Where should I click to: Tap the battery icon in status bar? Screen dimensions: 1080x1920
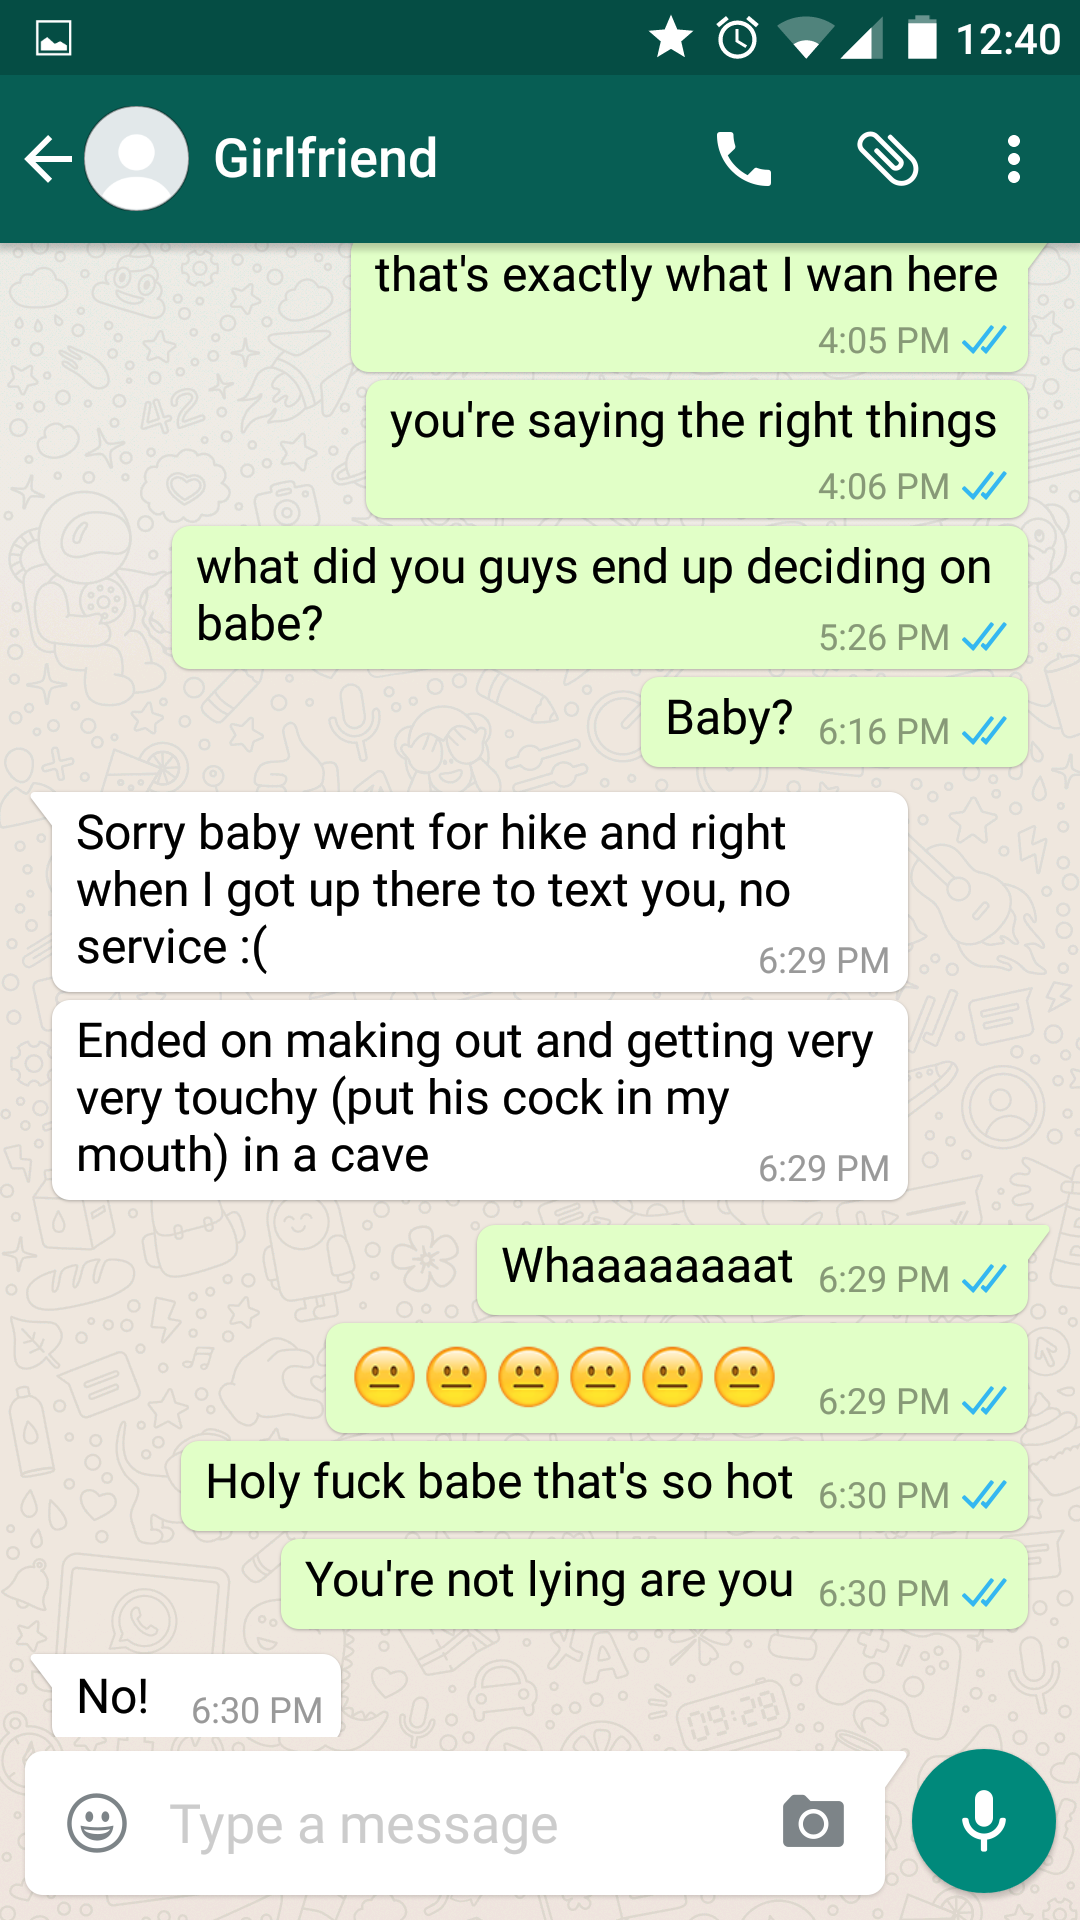922,38
